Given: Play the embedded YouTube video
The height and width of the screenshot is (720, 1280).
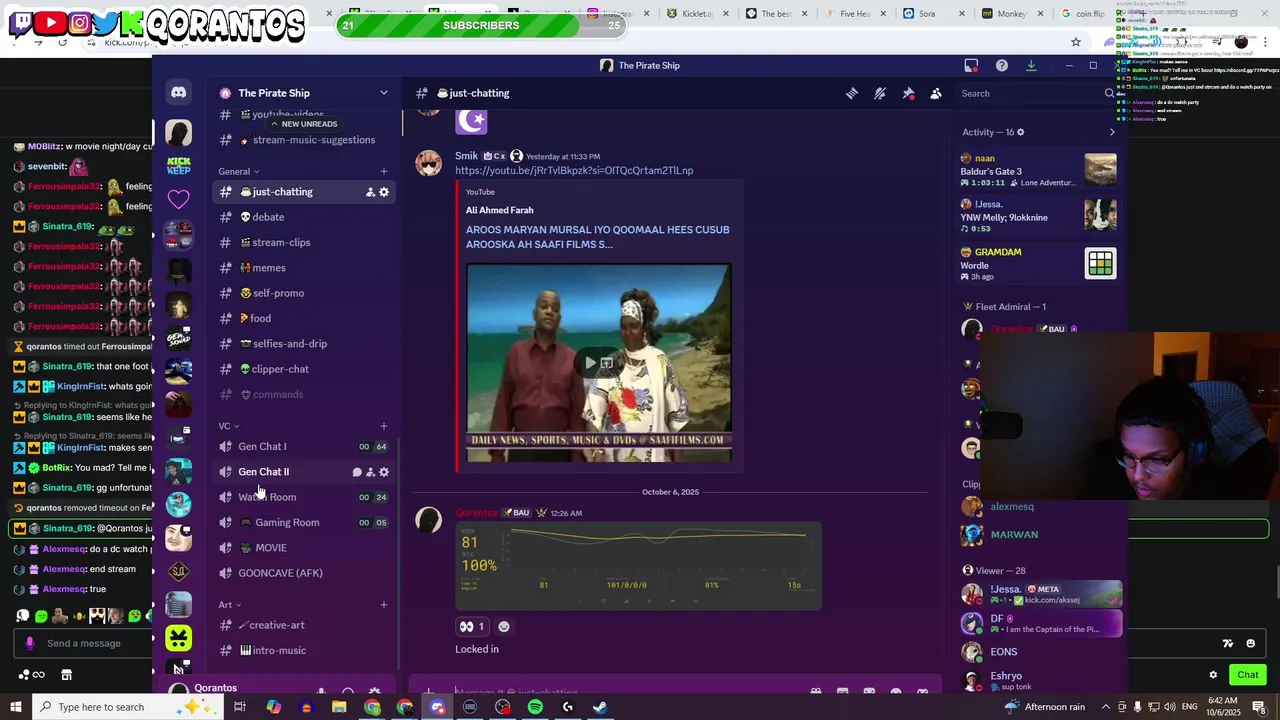Looking at the screenshot, I should click(x=589, y=363).
